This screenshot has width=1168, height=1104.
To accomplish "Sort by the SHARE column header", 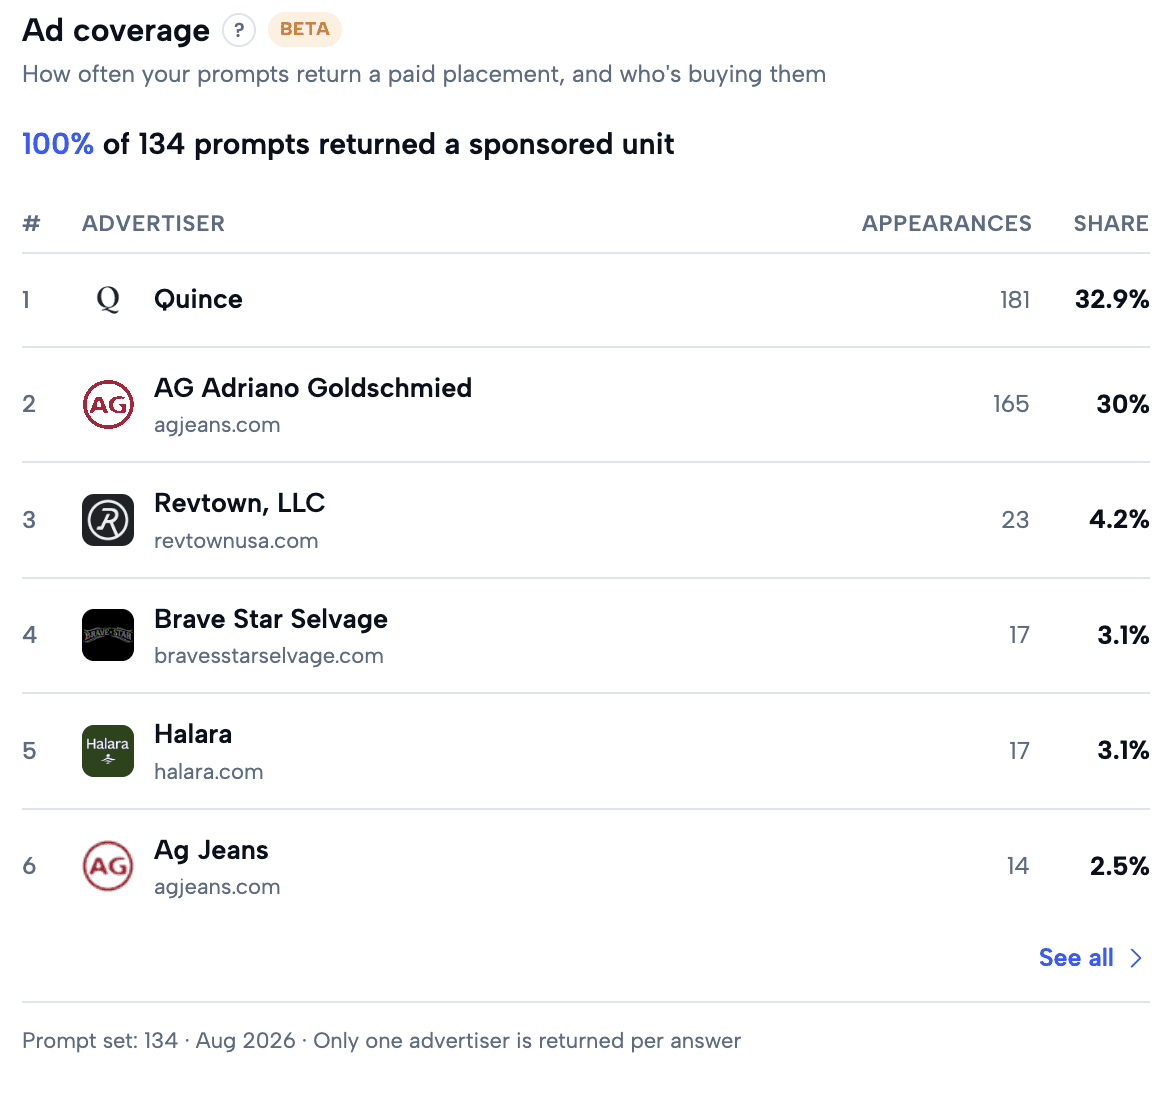I will click(1111, 223).
